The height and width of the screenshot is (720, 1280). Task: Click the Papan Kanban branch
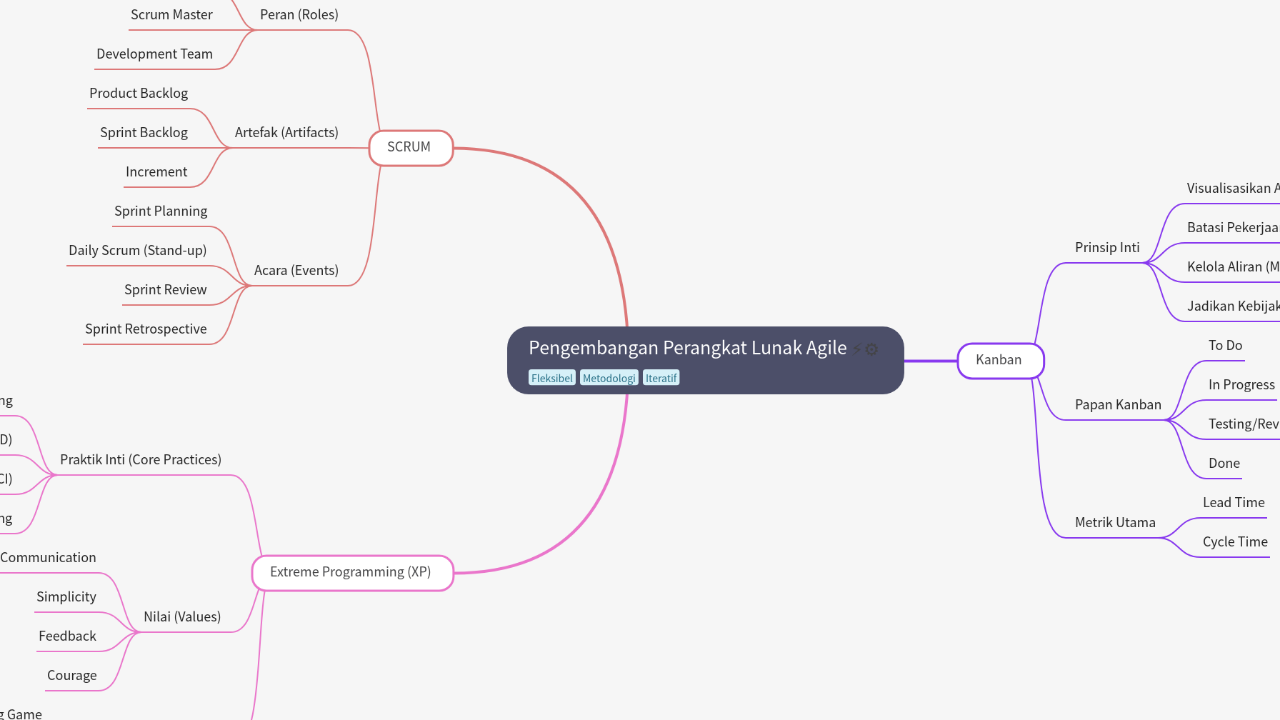coord(1118,404)
